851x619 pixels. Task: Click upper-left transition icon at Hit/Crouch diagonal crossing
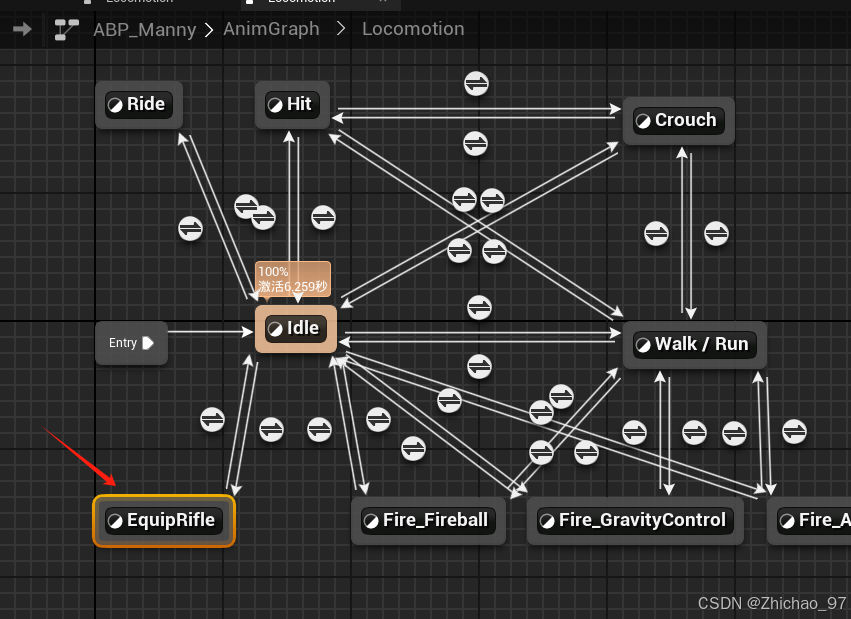[x=465, y=200]
